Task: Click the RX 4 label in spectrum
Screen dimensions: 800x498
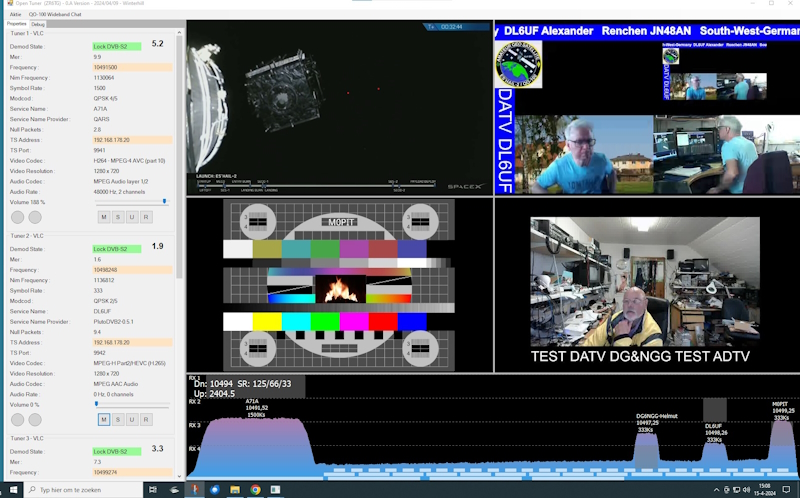Action: 194,449
